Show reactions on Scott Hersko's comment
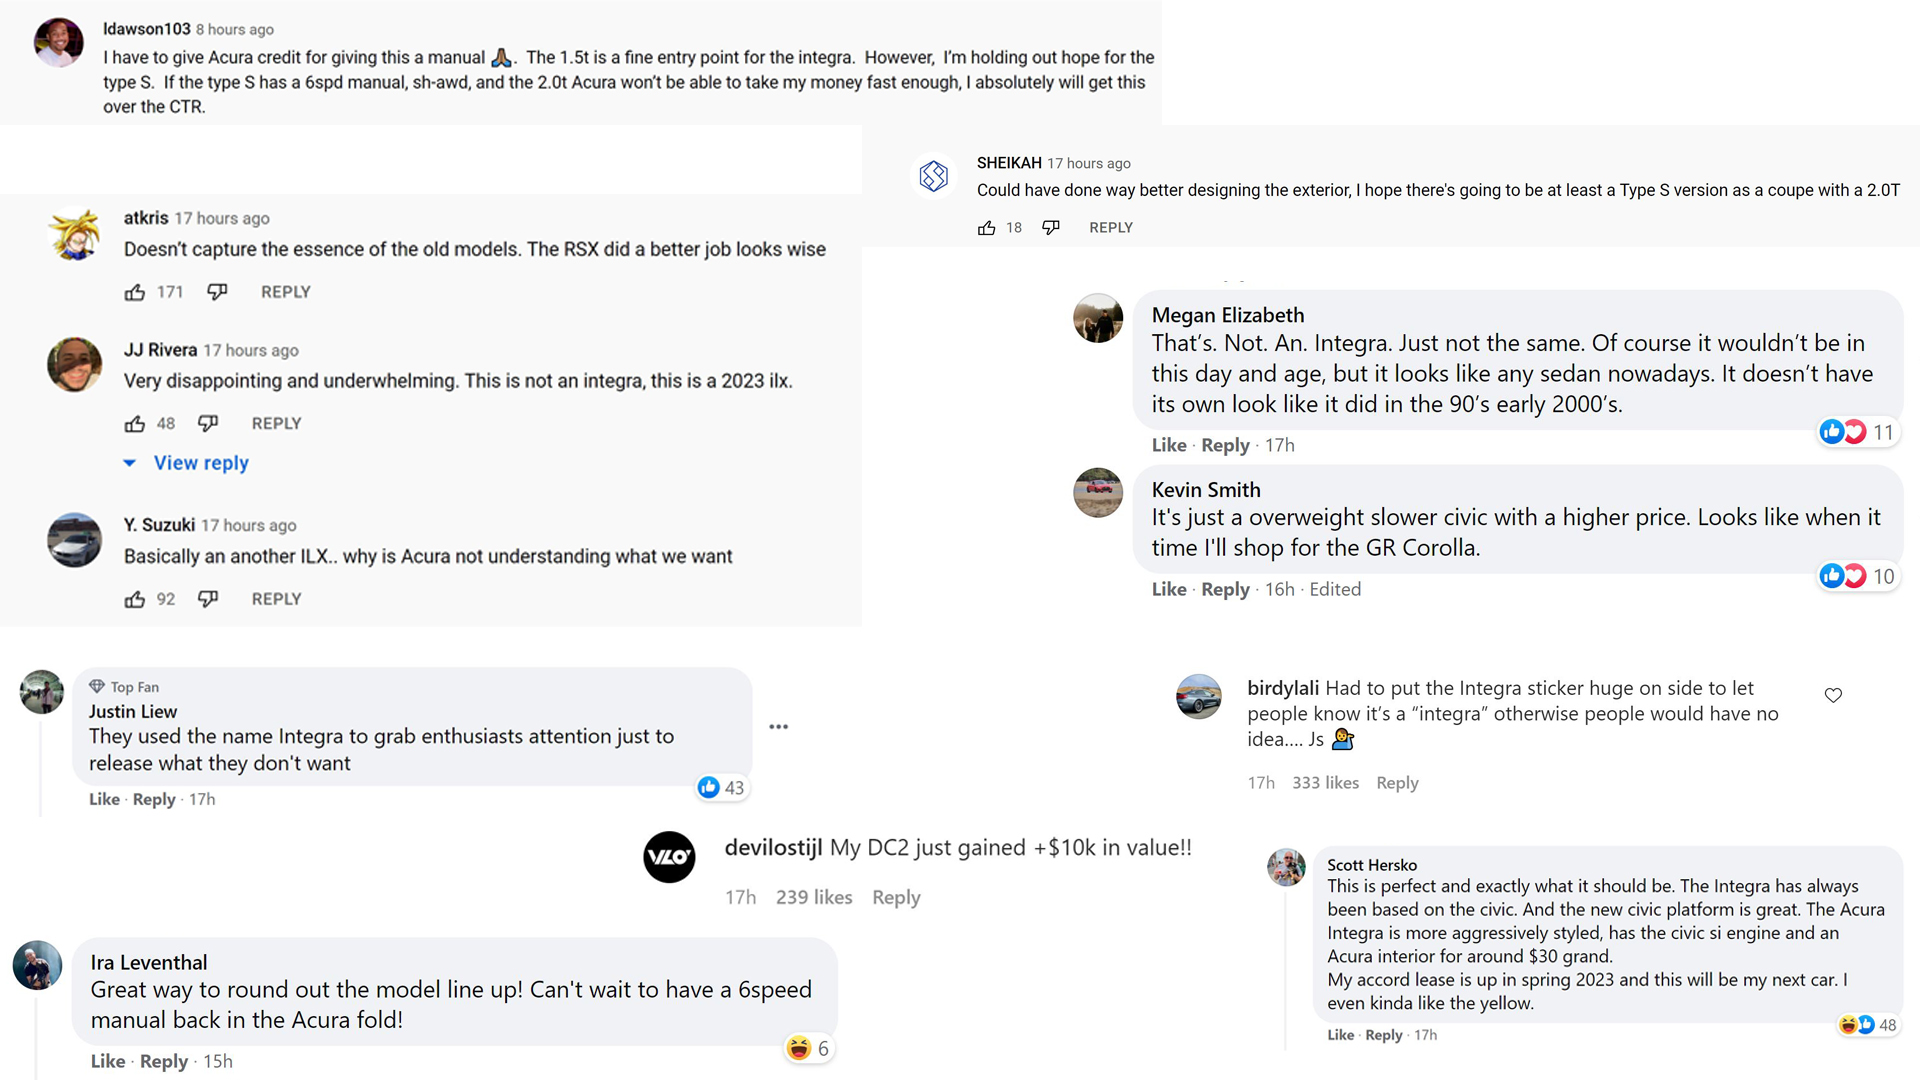This screenshot has height=1080, width=1920. click(x=1867, y=1025)
